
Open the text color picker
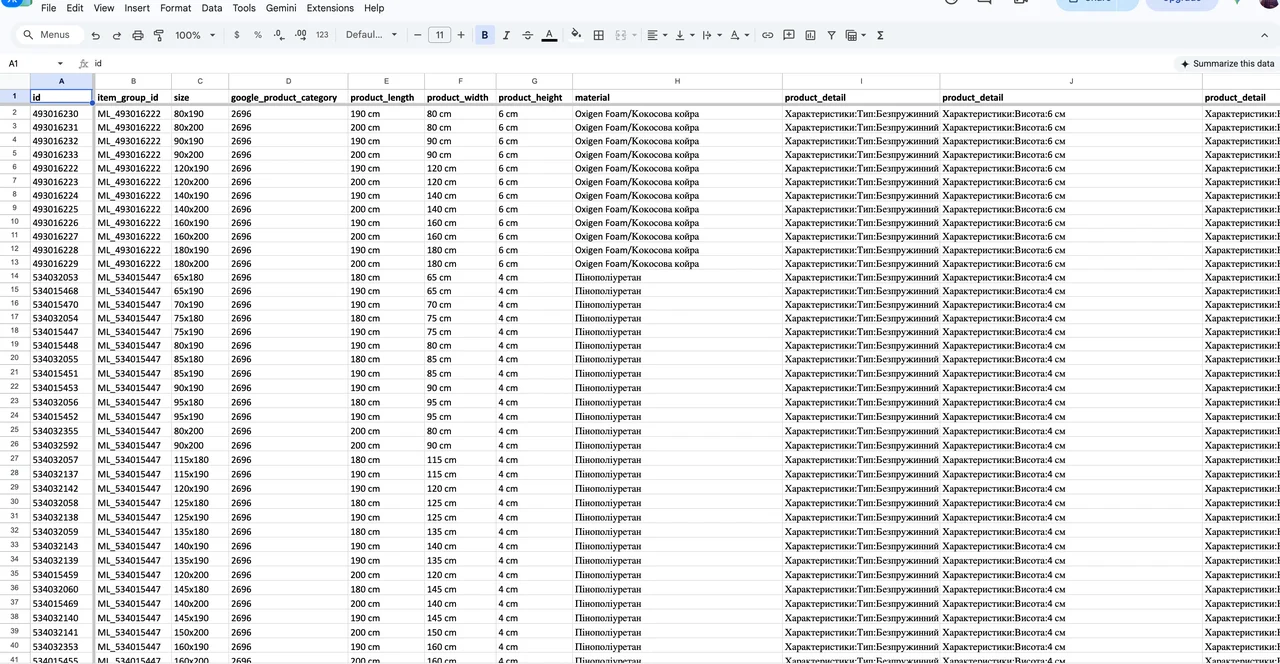click(x=549, y=35)
